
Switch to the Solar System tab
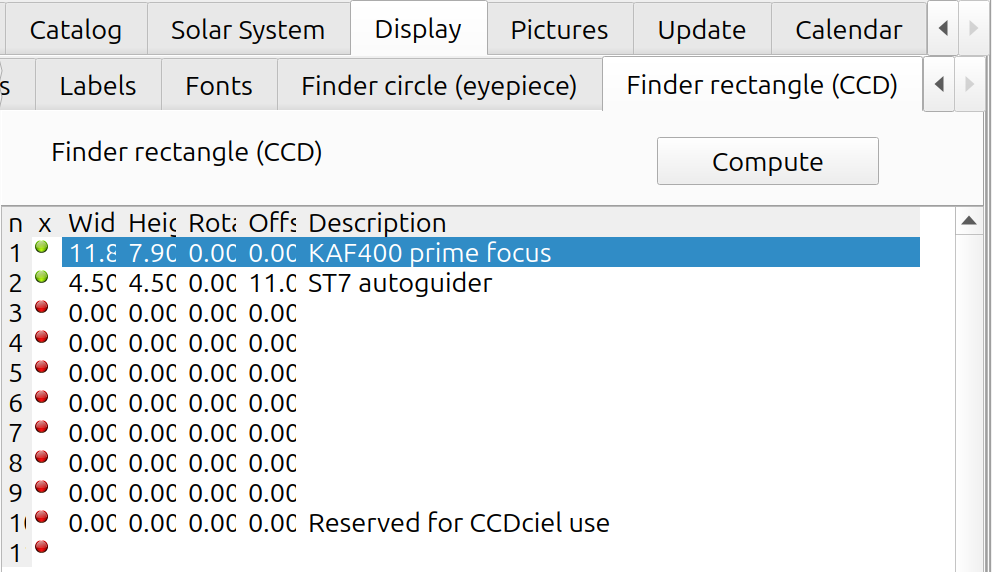(248, 30)
